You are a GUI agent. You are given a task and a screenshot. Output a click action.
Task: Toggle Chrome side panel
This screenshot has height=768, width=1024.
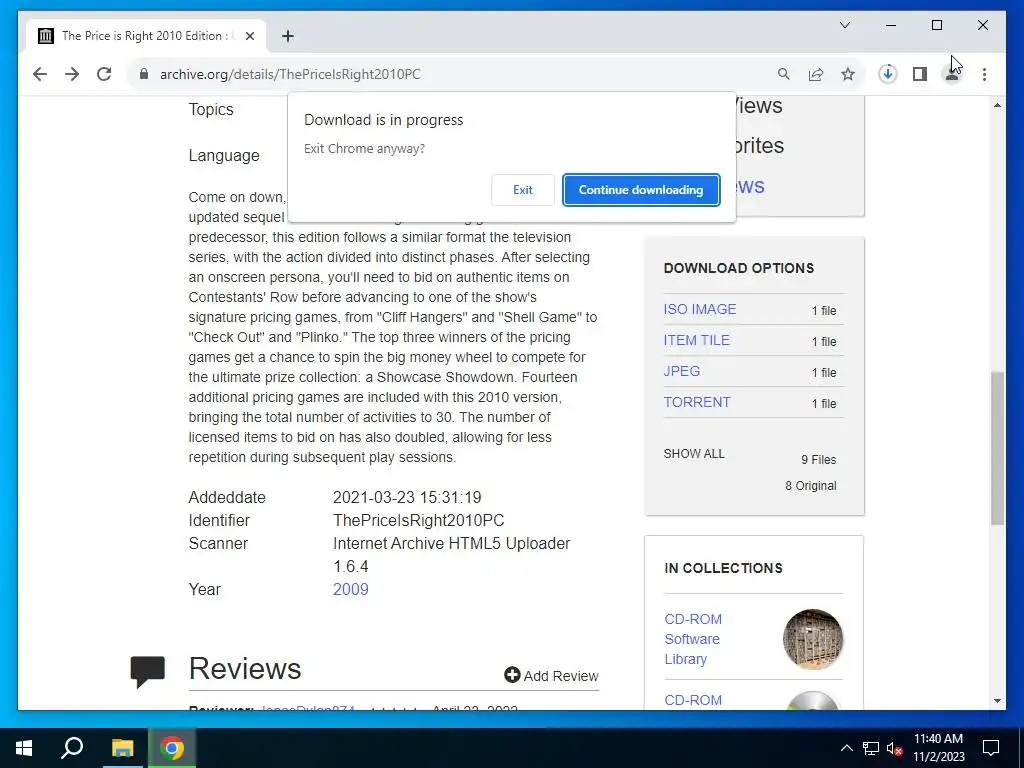tap(920, 74)
